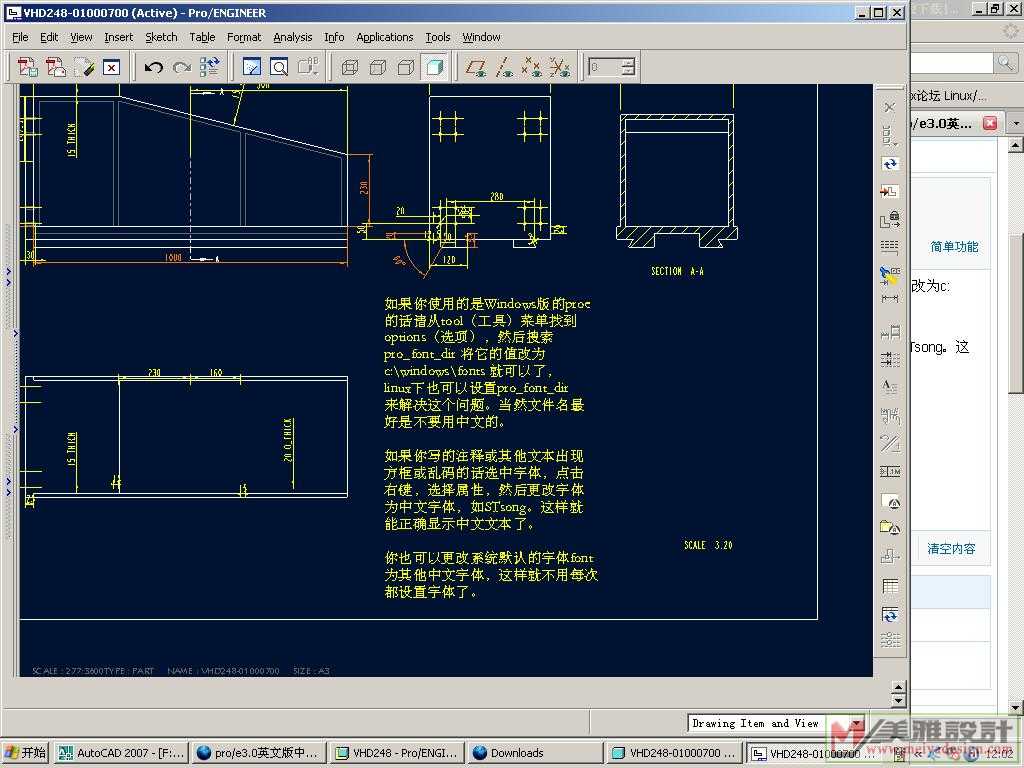Open the Tools menu
Viewport: 1024px width, 768px height.
pyautogui.click(x=438, y=37)
